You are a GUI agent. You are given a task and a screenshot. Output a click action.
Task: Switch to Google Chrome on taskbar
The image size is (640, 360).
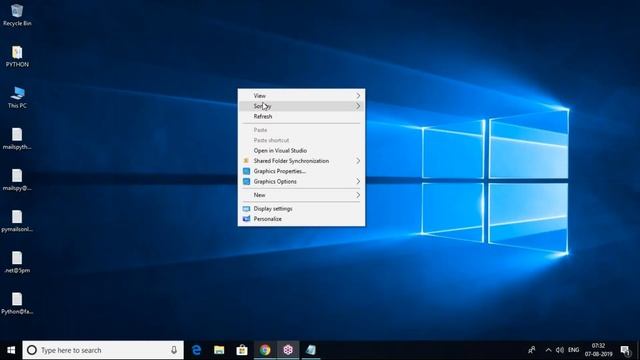click(x=265, y=350)
